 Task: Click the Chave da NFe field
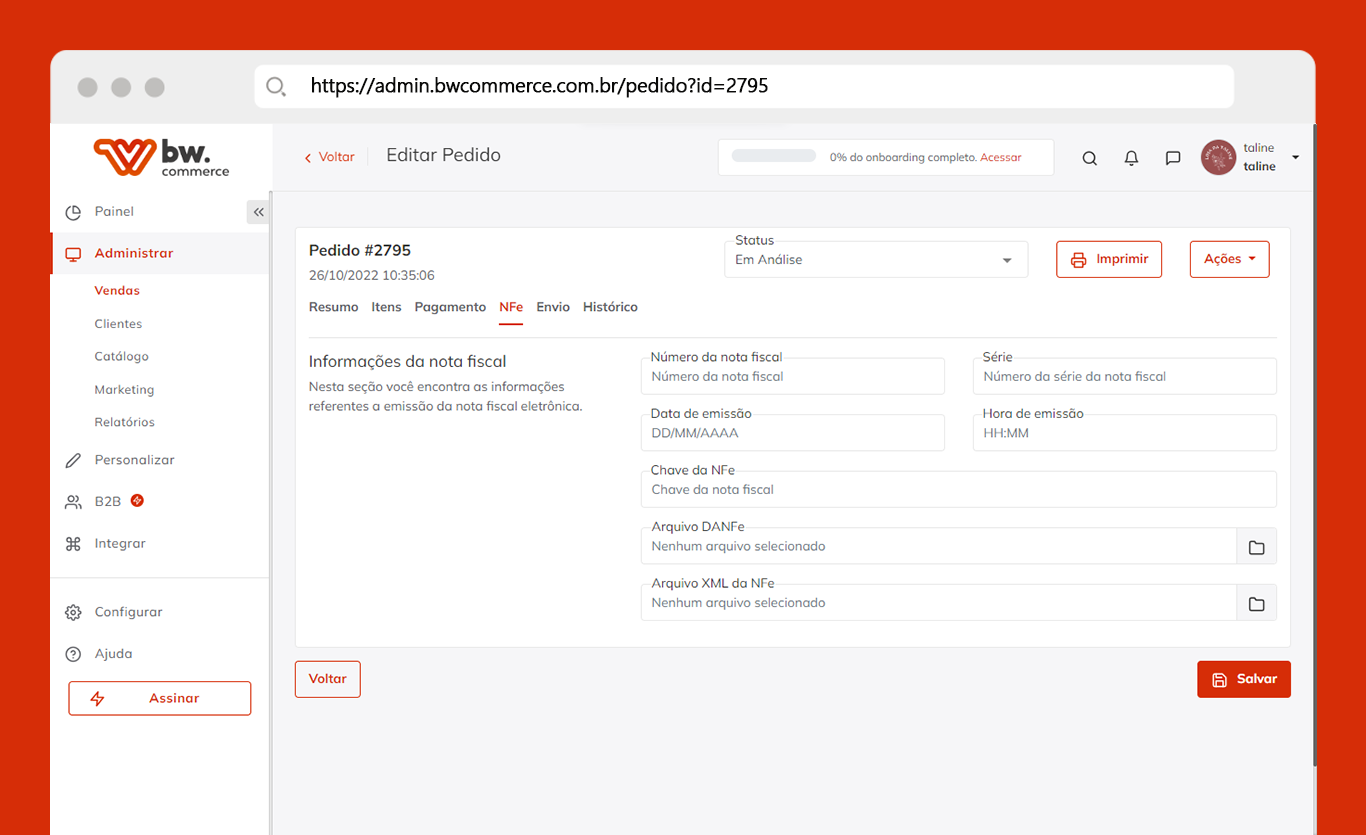pyautogui.click(x=959, y=490)
